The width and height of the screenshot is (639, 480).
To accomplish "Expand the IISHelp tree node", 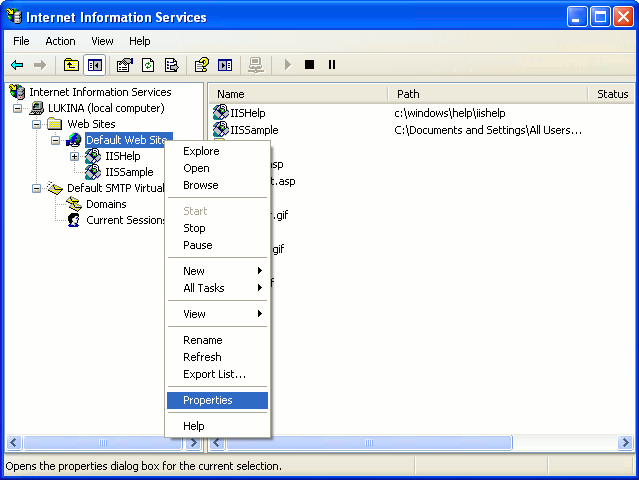I will pyautogui.click(x=75, y=156).
